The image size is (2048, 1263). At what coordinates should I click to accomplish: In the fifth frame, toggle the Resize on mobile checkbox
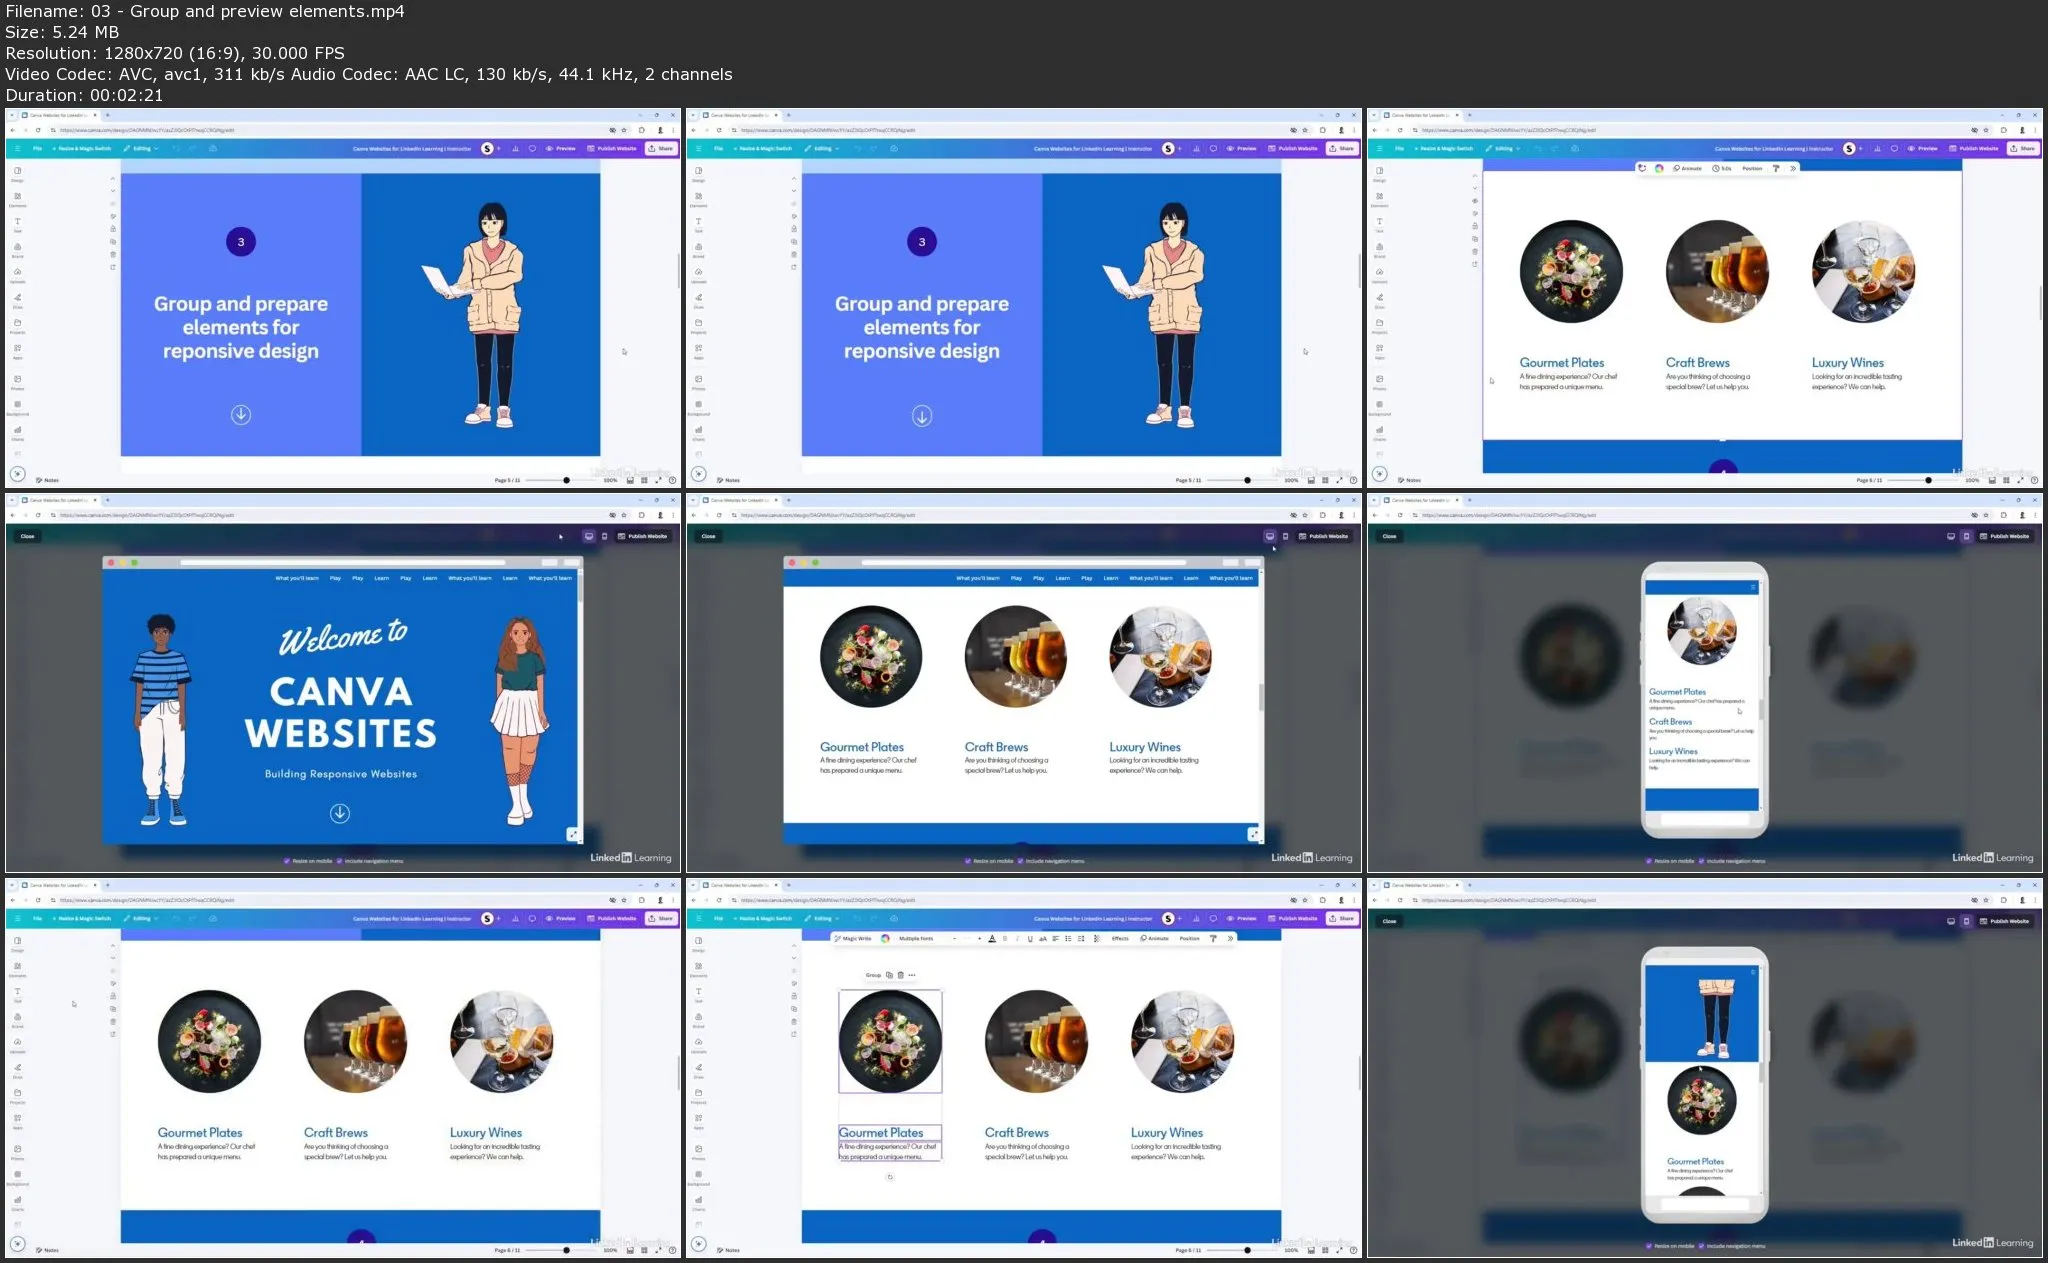point(968,861)
